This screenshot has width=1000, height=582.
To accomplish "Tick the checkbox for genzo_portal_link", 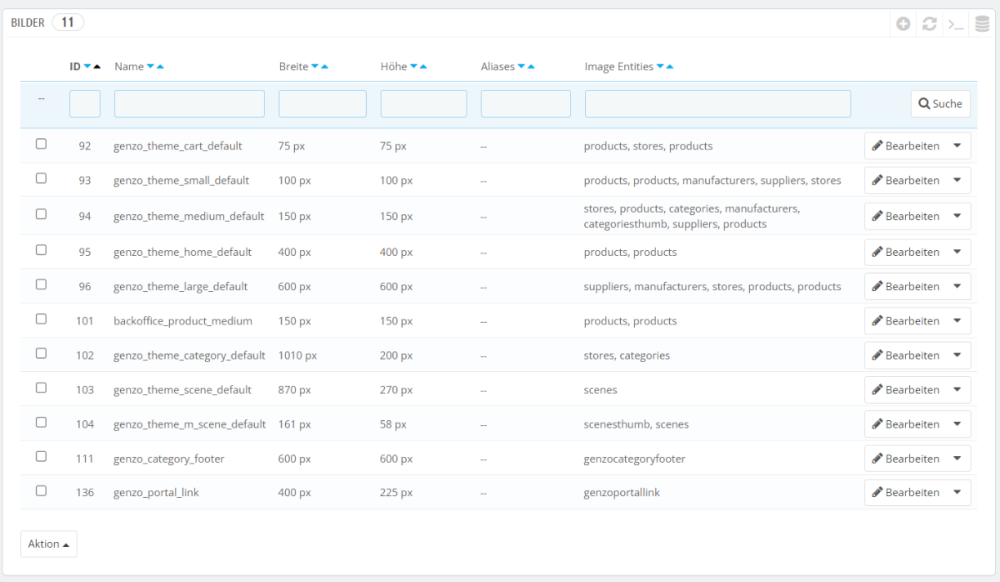I will [41, 491].
